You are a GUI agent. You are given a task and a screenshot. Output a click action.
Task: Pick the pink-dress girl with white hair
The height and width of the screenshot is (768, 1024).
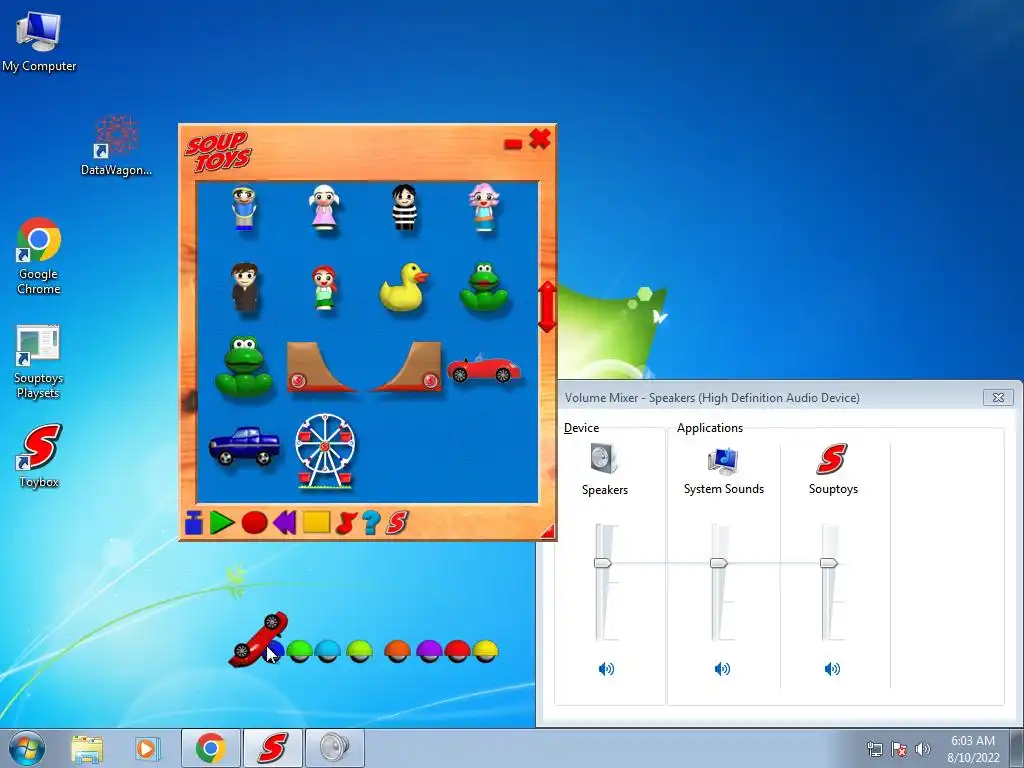(x=324, y=206)
